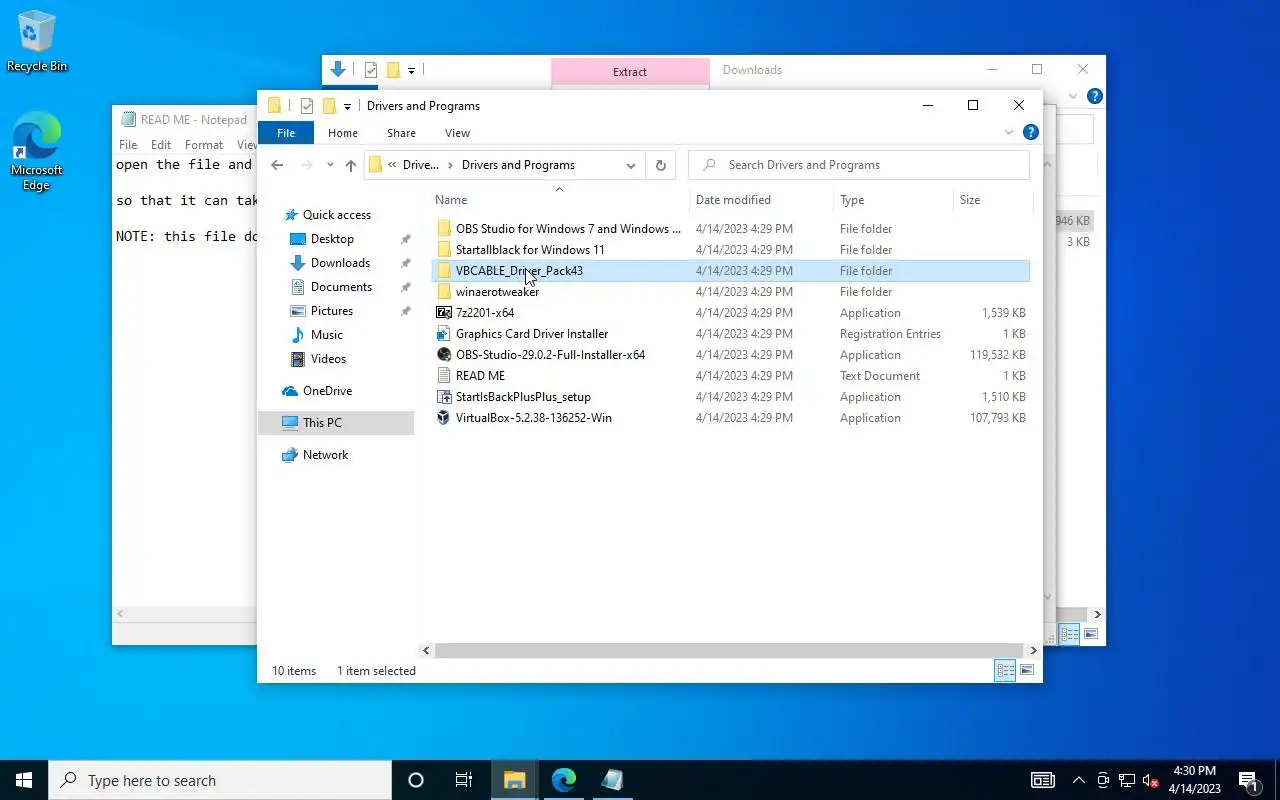1280x800 pixels.
Task: Sort by the Type column header
Action: point(893,200)
